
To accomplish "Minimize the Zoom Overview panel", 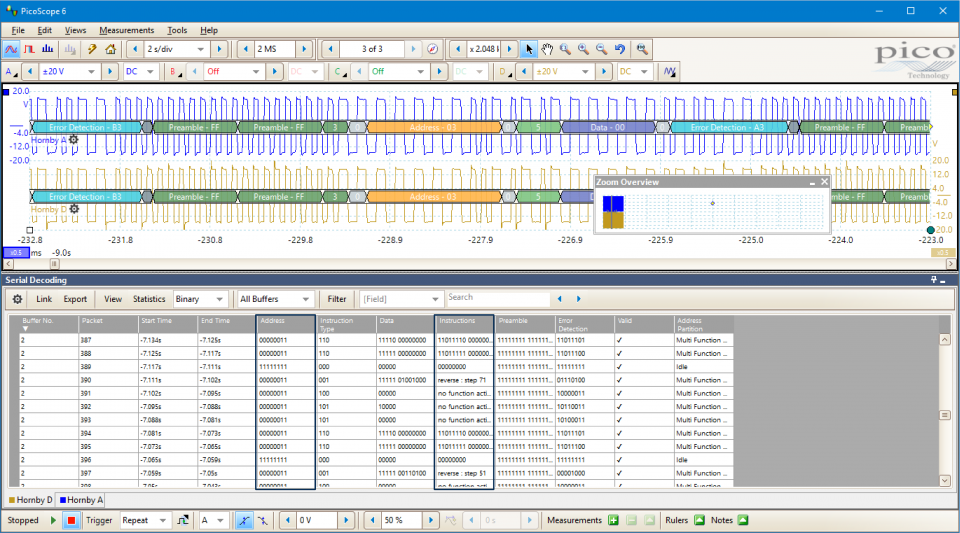I will 812,182.
